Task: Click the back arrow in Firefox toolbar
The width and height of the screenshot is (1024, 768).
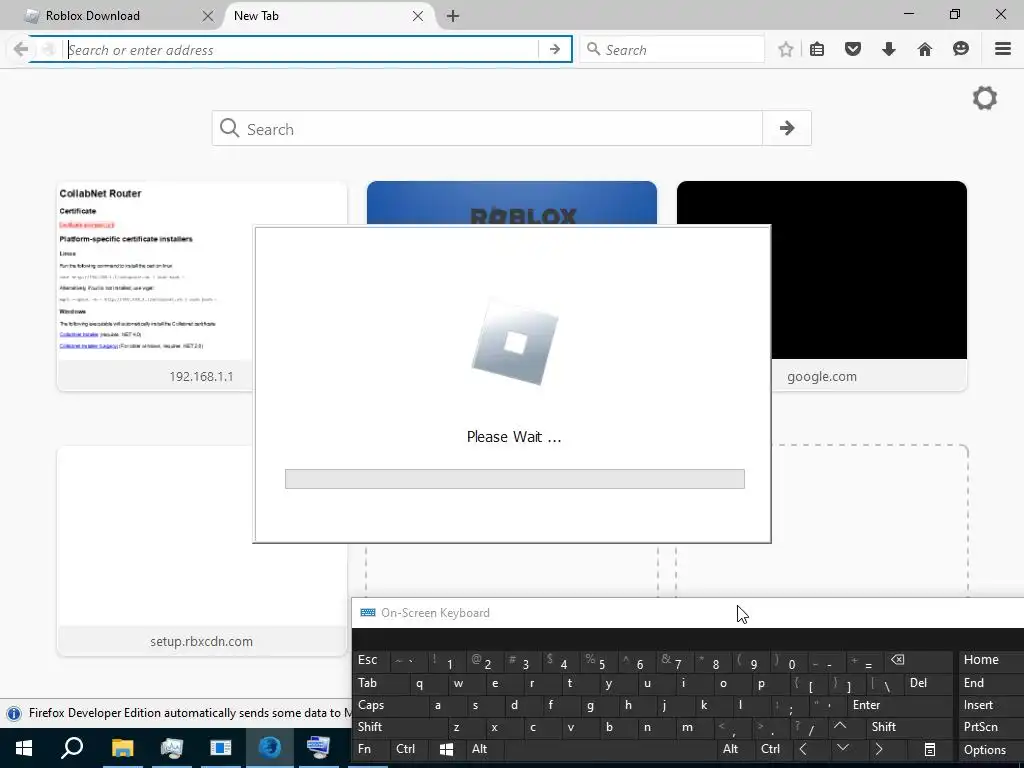Action: pyautogui.click(x=21, y=49)
